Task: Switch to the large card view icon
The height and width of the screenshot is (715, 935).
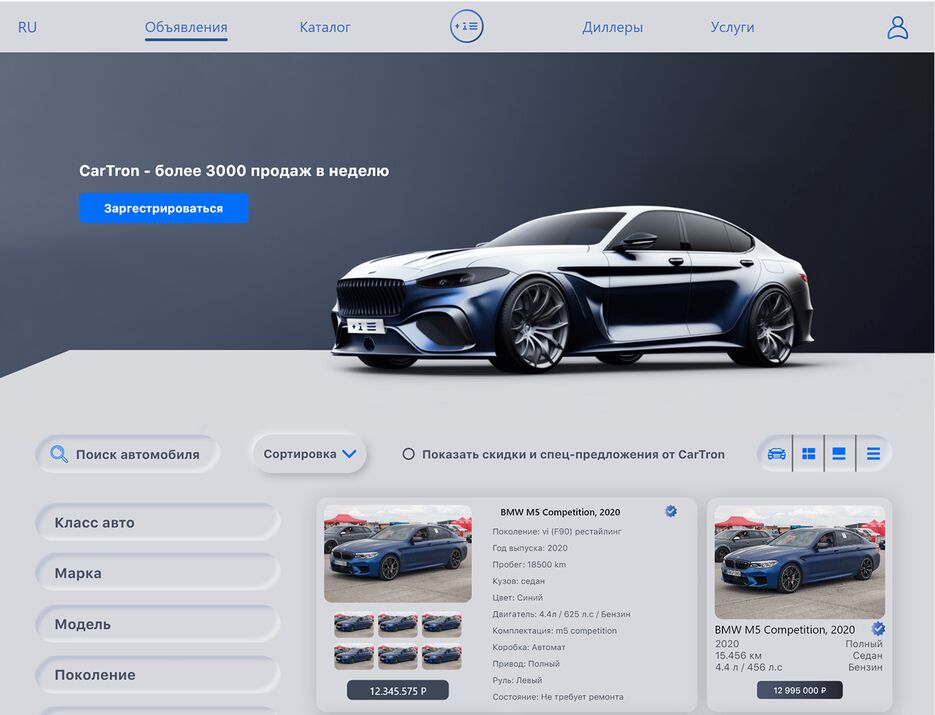Action: coord(839,454)
